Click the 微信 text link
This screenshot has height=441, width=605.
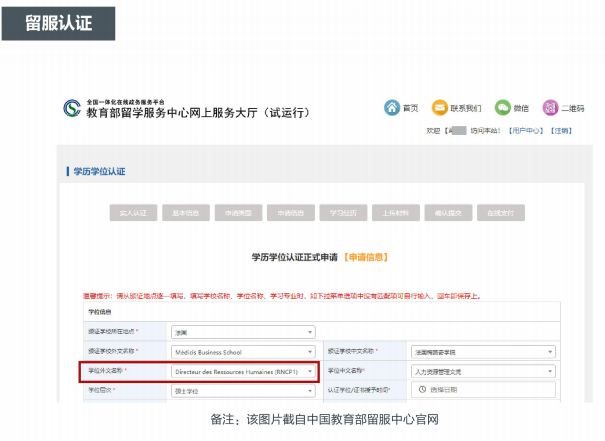[521, 108]
